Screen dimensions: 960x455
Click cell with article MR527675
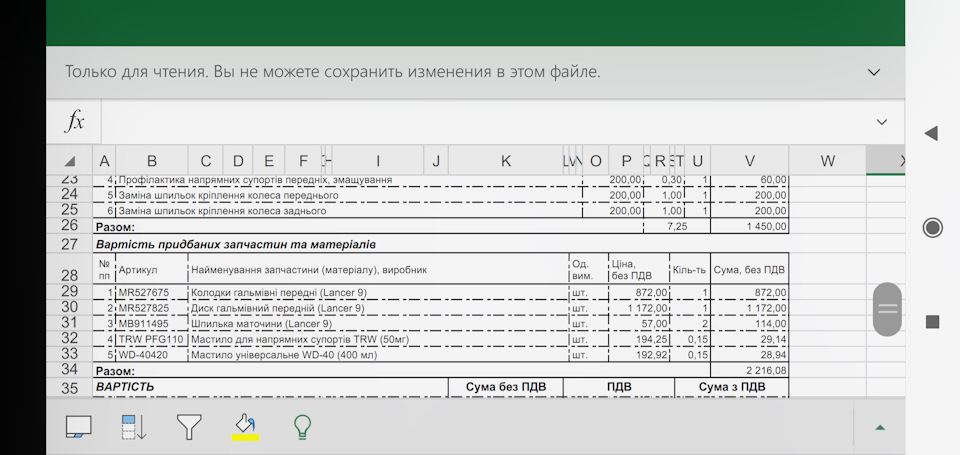coord(151,293)
